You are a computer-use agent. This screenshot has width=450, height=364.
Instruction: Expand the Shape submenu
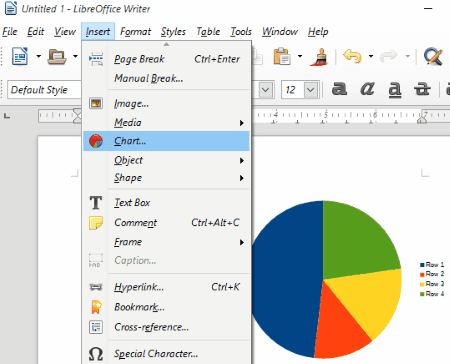pos(166,178)
